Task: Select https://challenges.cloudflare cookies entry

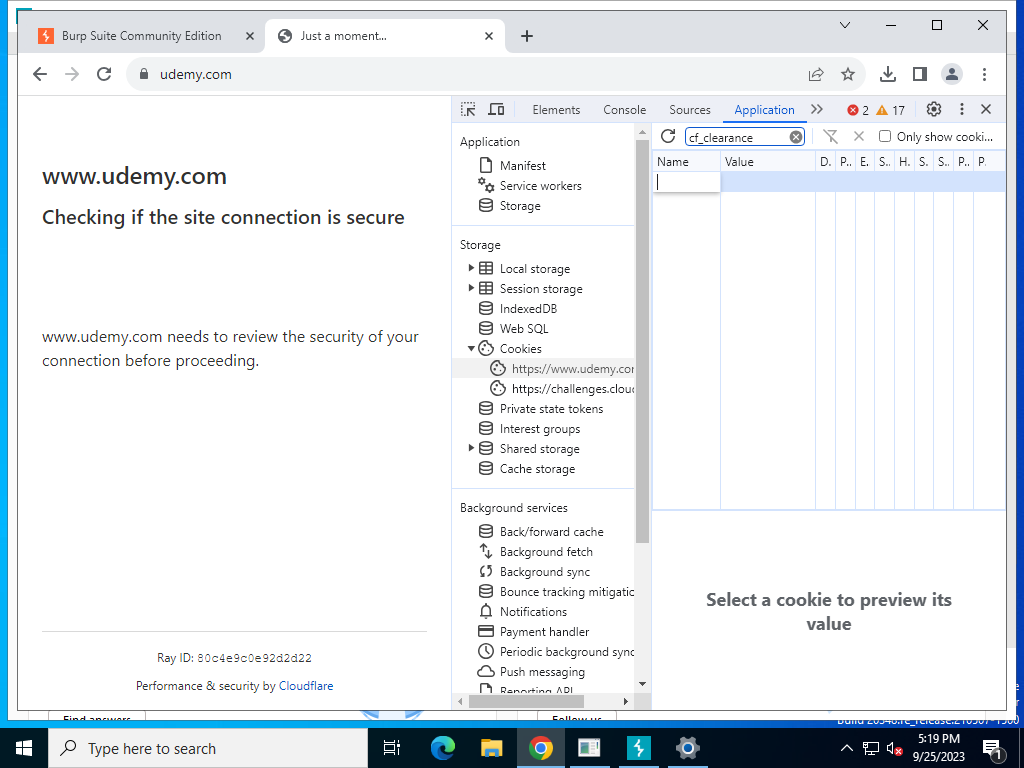Action: 562,389
